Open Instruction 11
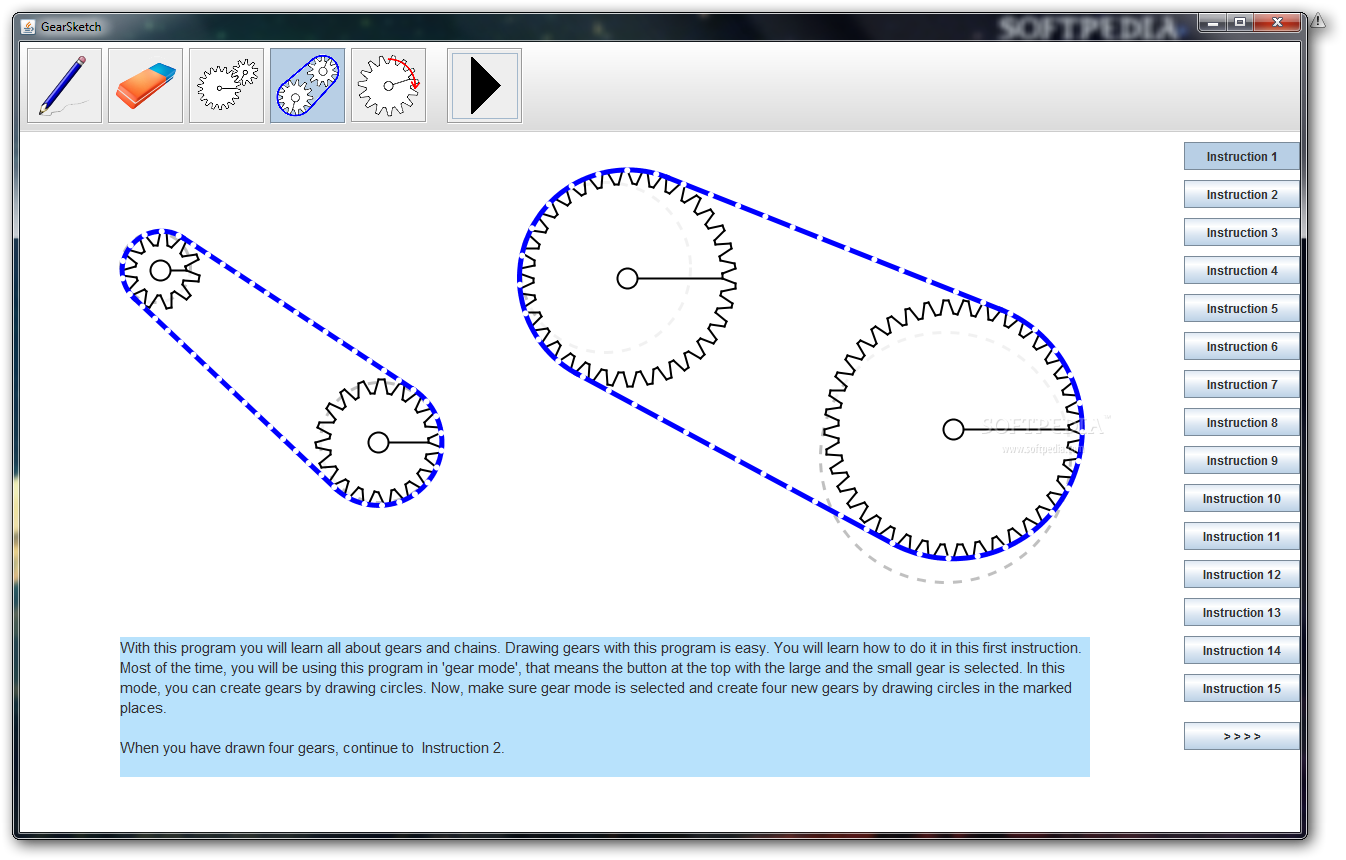Viewport: 1346px width, 860px height. [1241, 537]
